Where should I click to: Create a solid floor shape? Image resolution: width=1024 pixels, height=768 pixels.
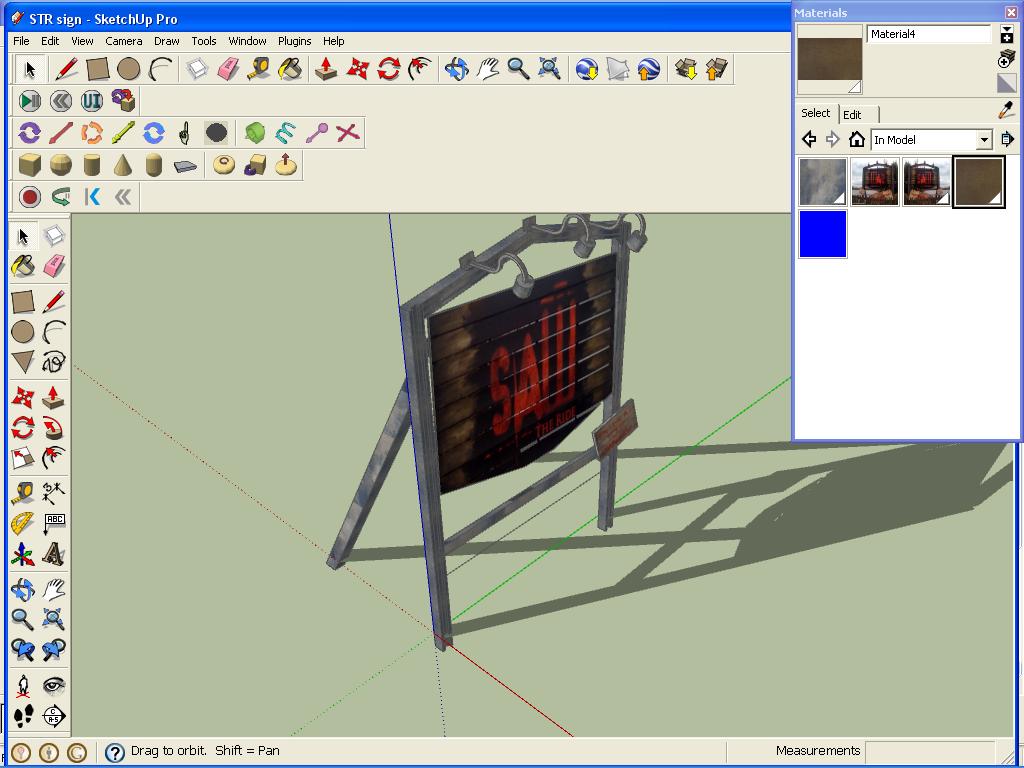point(186,166)
